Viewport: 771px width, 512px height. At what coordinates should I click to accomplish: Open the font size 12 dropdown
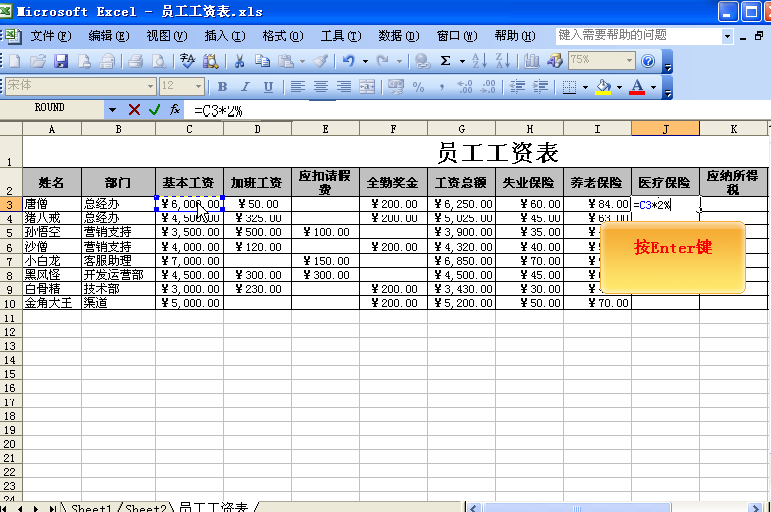pyautogui.click(x=198, y=87)
